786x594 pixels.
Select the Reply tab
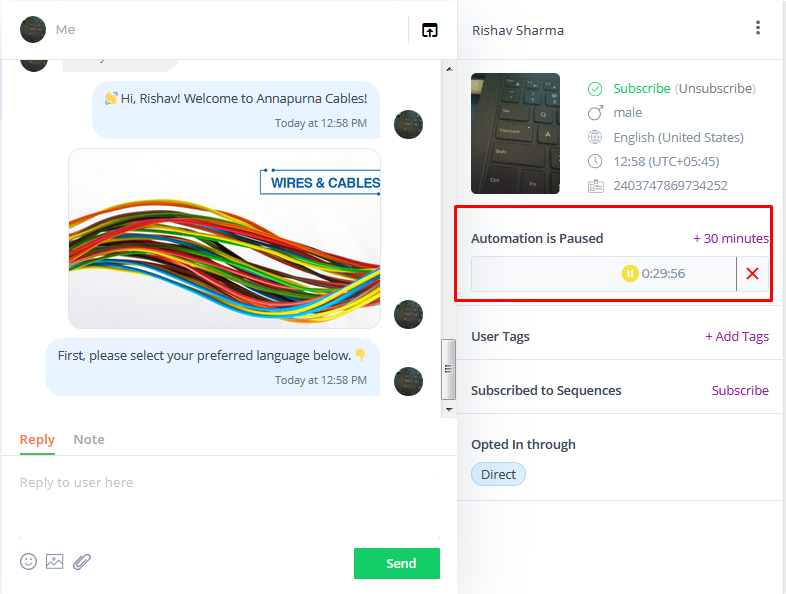[37, 440]
